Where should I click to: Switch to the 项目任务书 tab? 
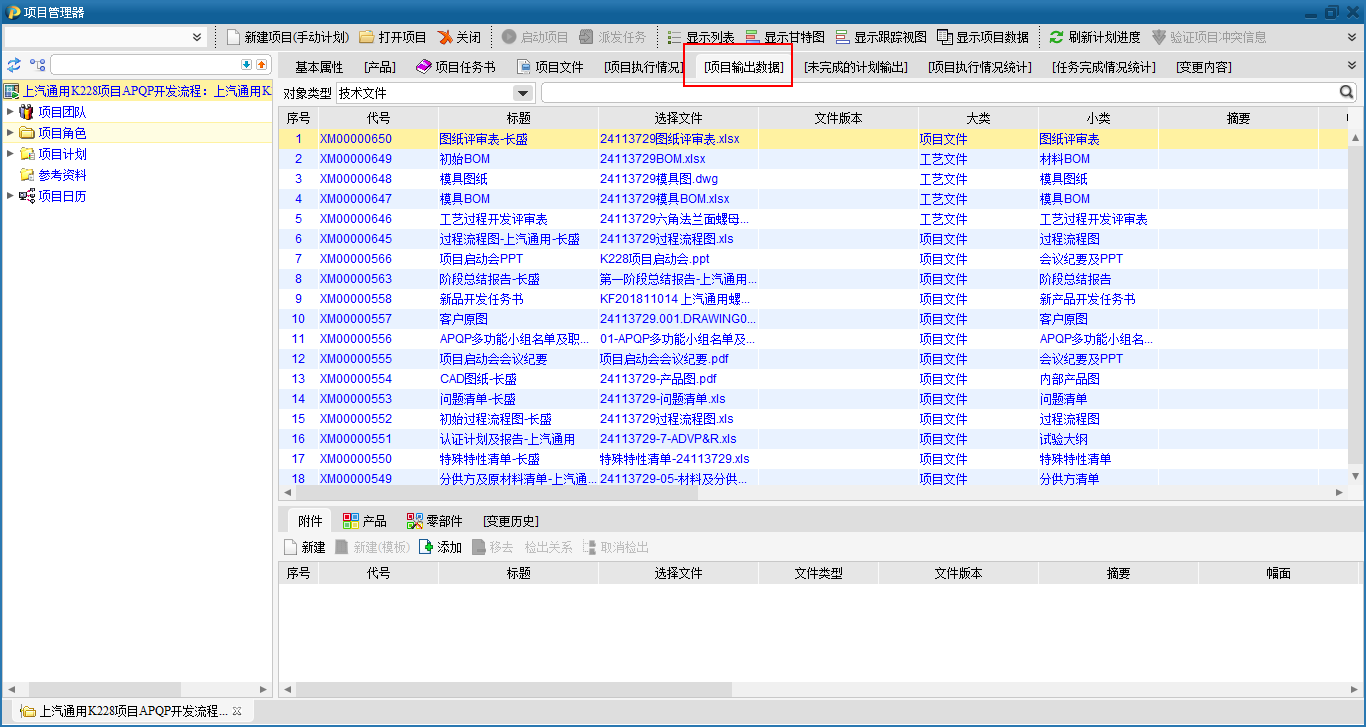455,67
